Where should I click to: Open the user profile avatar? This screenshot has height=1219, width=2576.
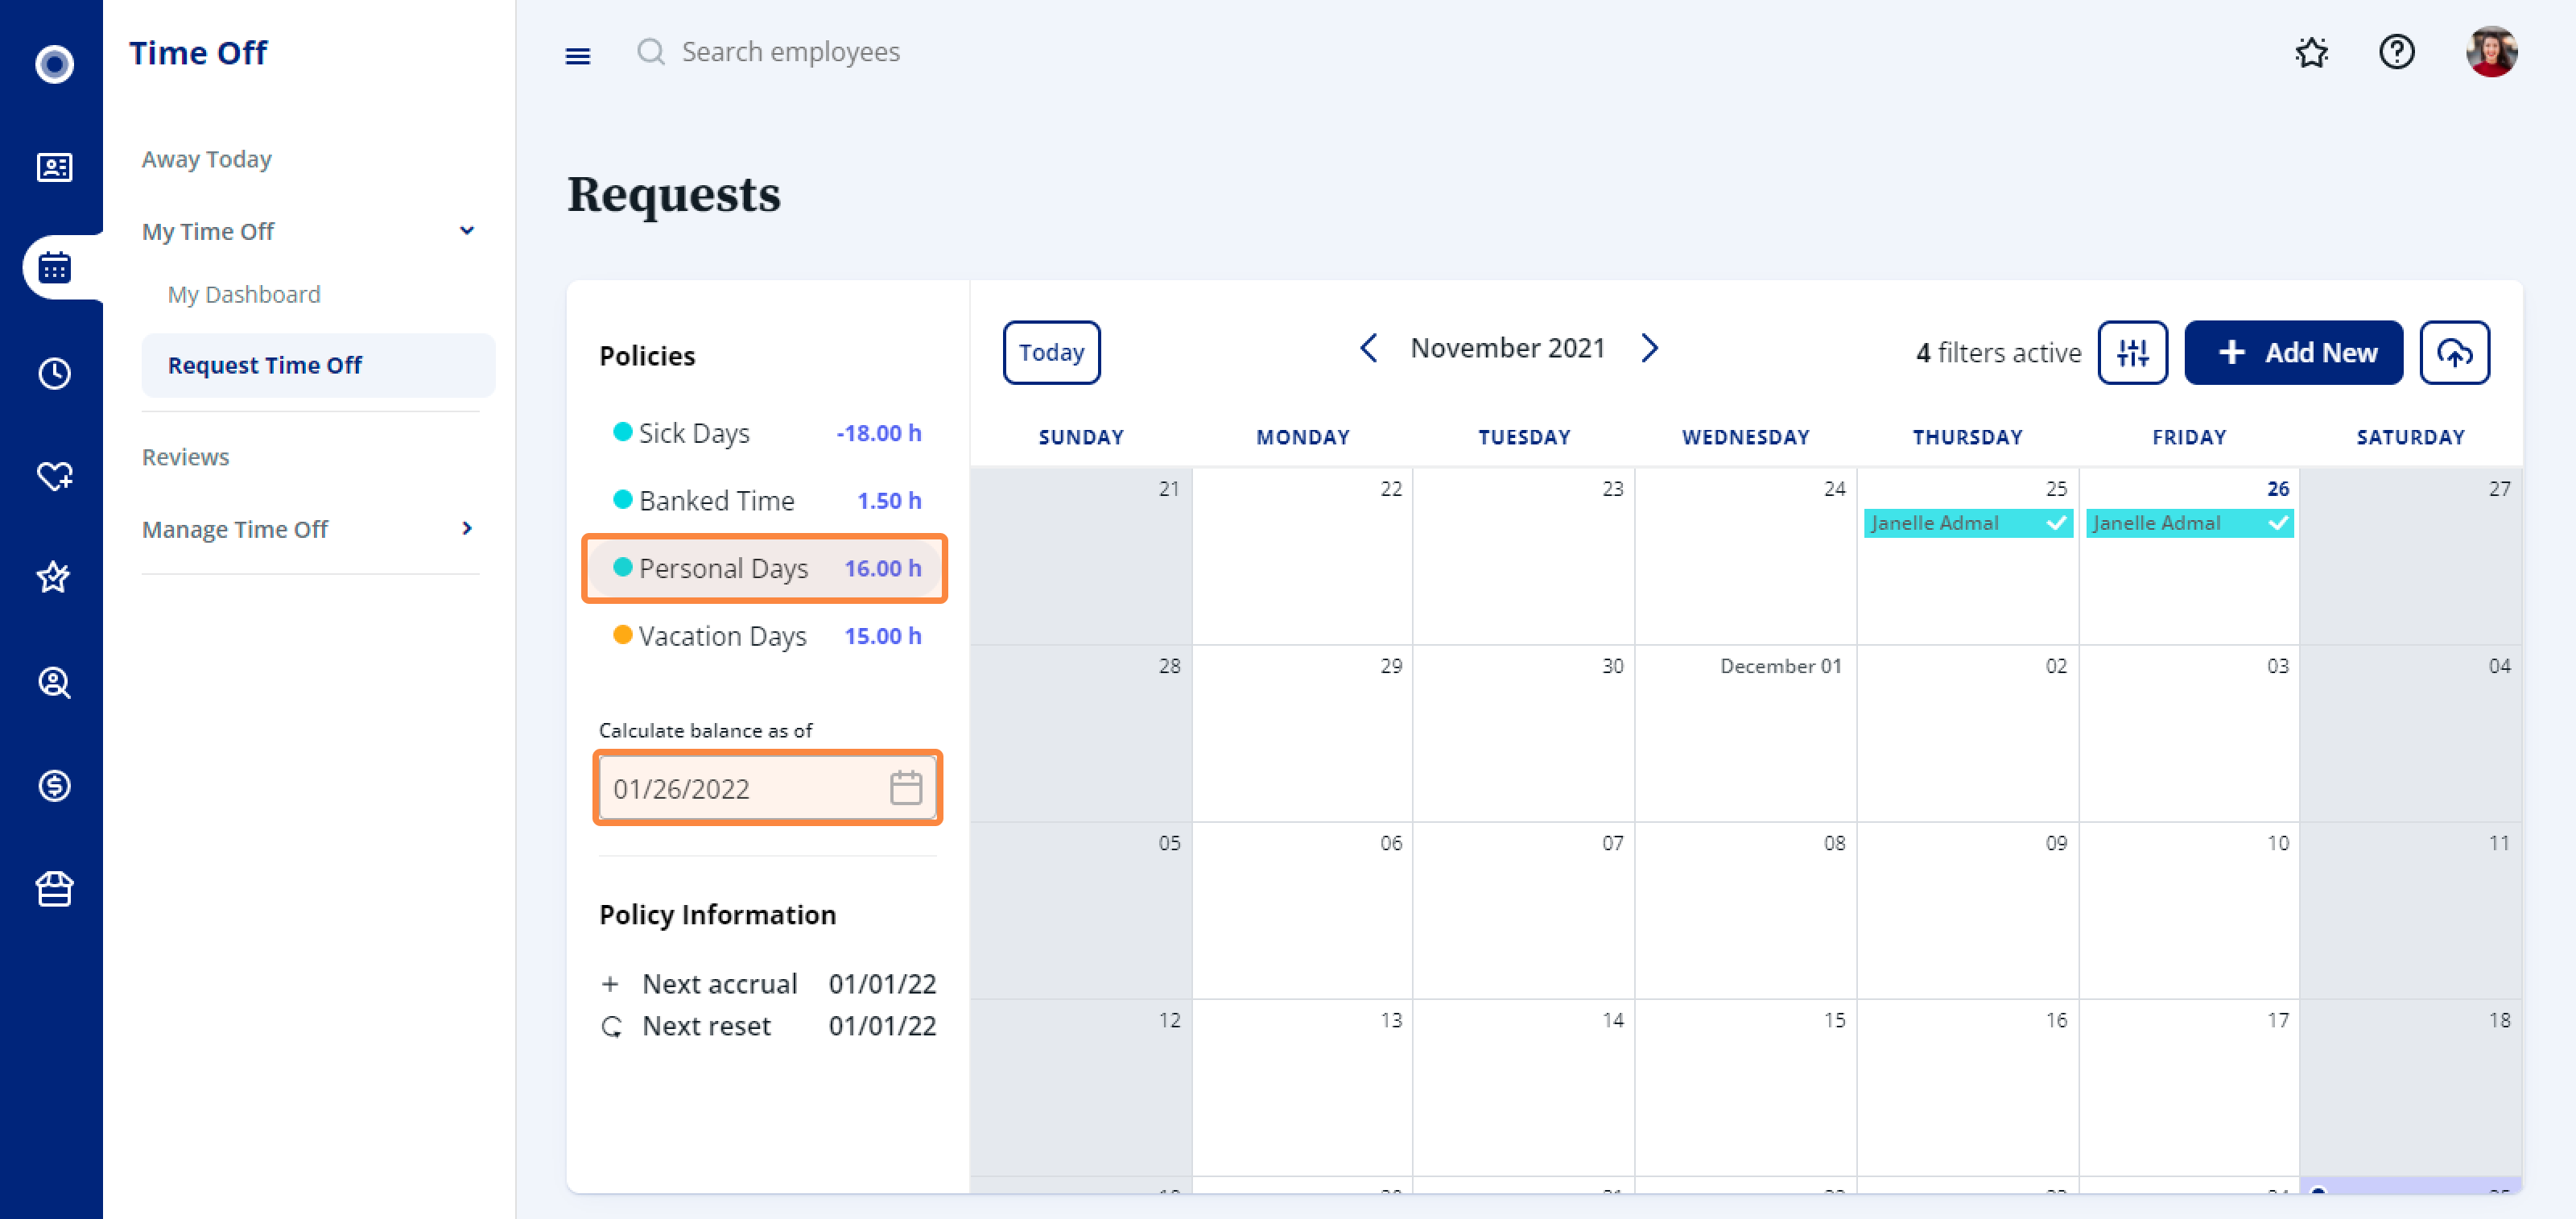[2491, 51]
